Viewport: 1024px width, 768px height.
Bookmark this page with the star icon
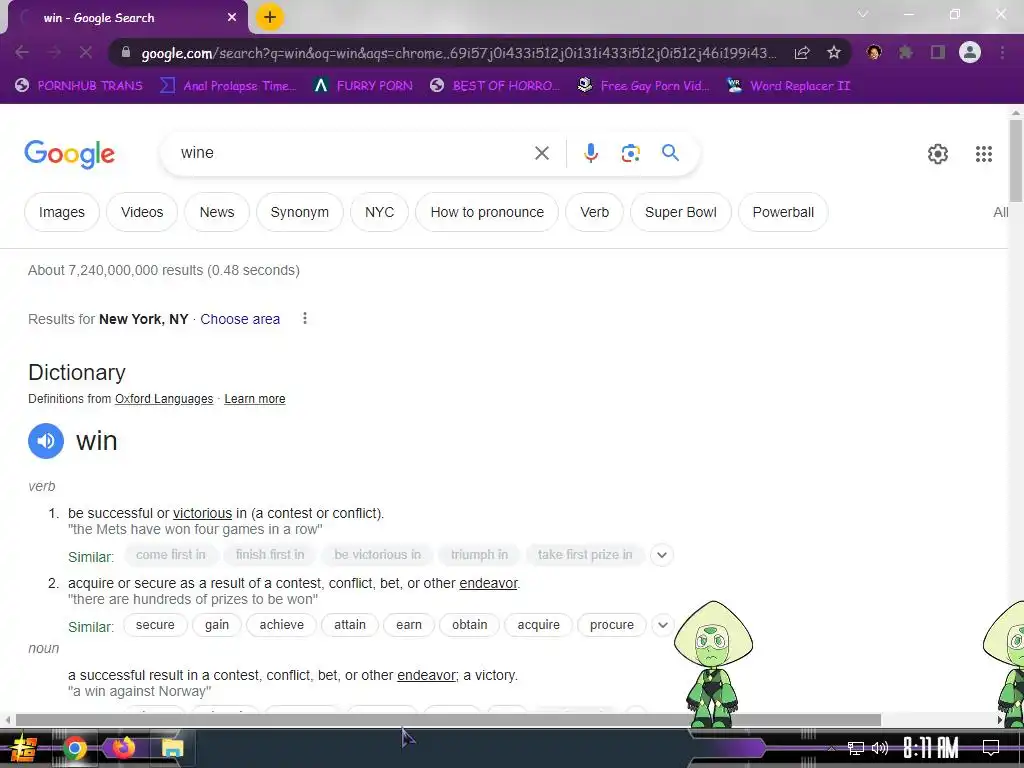pos(833,52)
